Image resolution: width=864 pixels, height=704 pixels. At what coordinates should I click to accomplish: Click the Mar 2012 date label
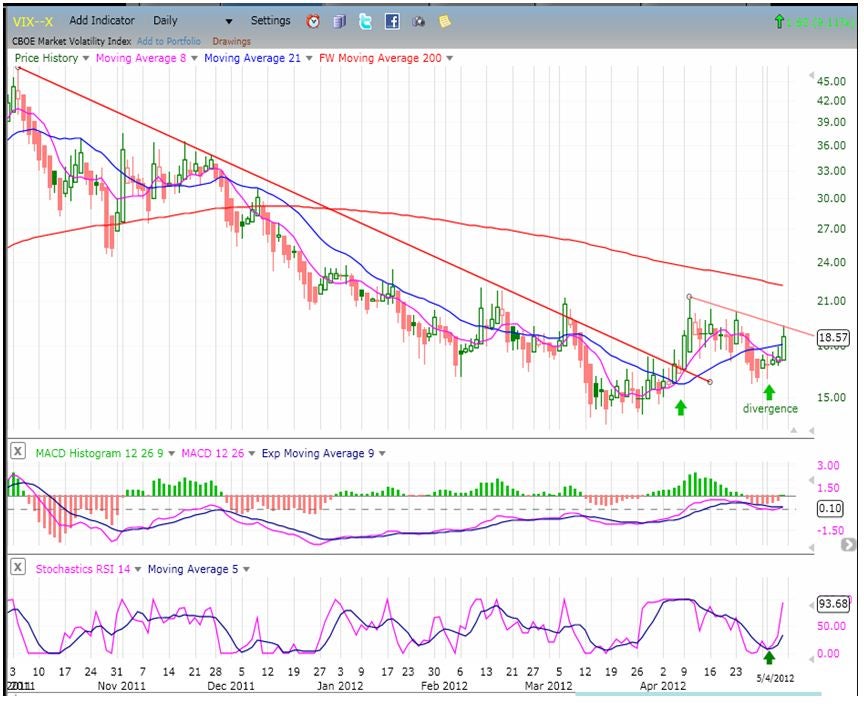click(x=549, y=686)
